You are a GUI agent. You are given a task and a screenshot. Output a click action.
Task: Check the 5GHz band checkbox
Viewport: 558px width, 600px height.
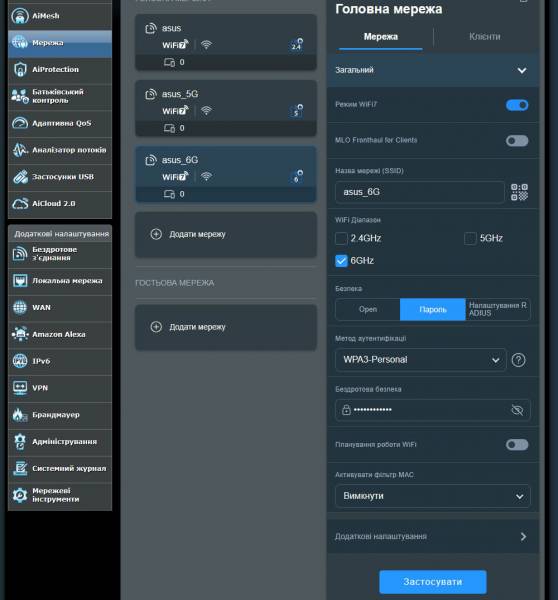(470, 238)
